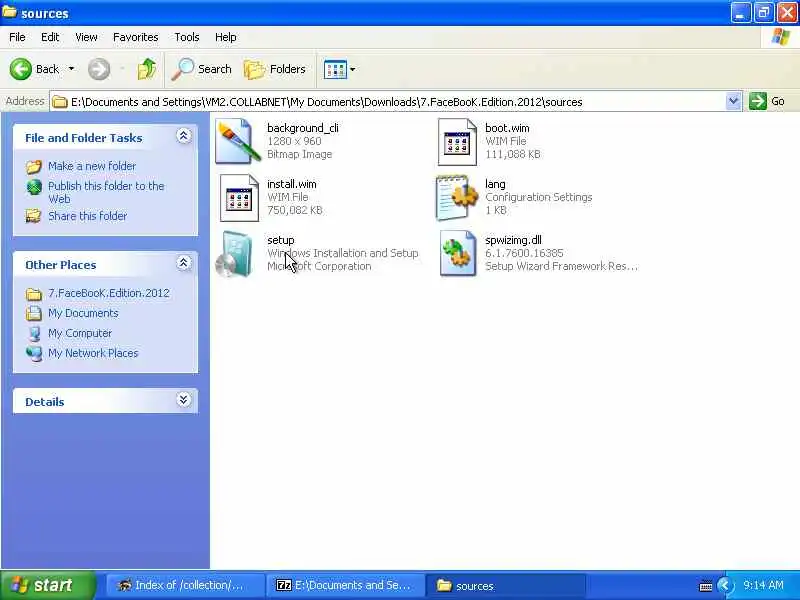Switch to 7-Zip E:\Documents taskbar window
The image size is (800, 600).
pos(345,585)
